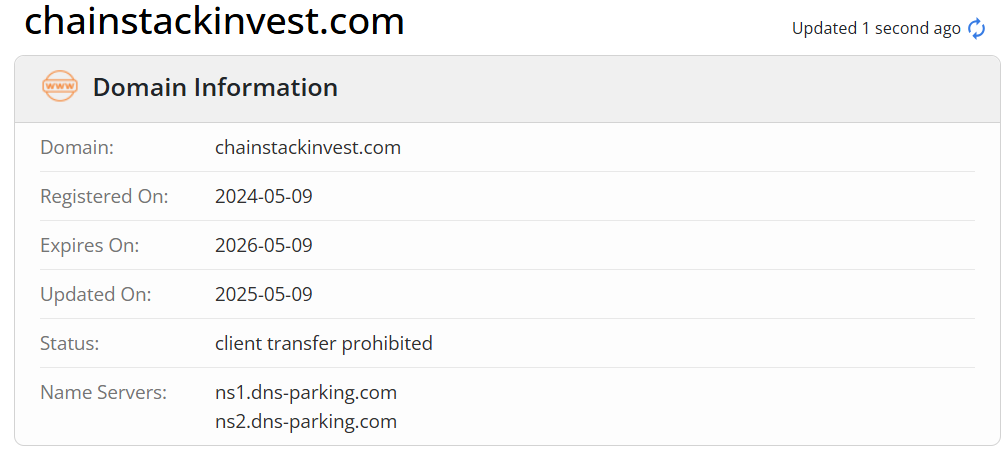Image resolution: width=1006 pixels, height=455 pixels.
Task: Click empty area in Domain Information header bar
Action: click(x=650, y=88)
